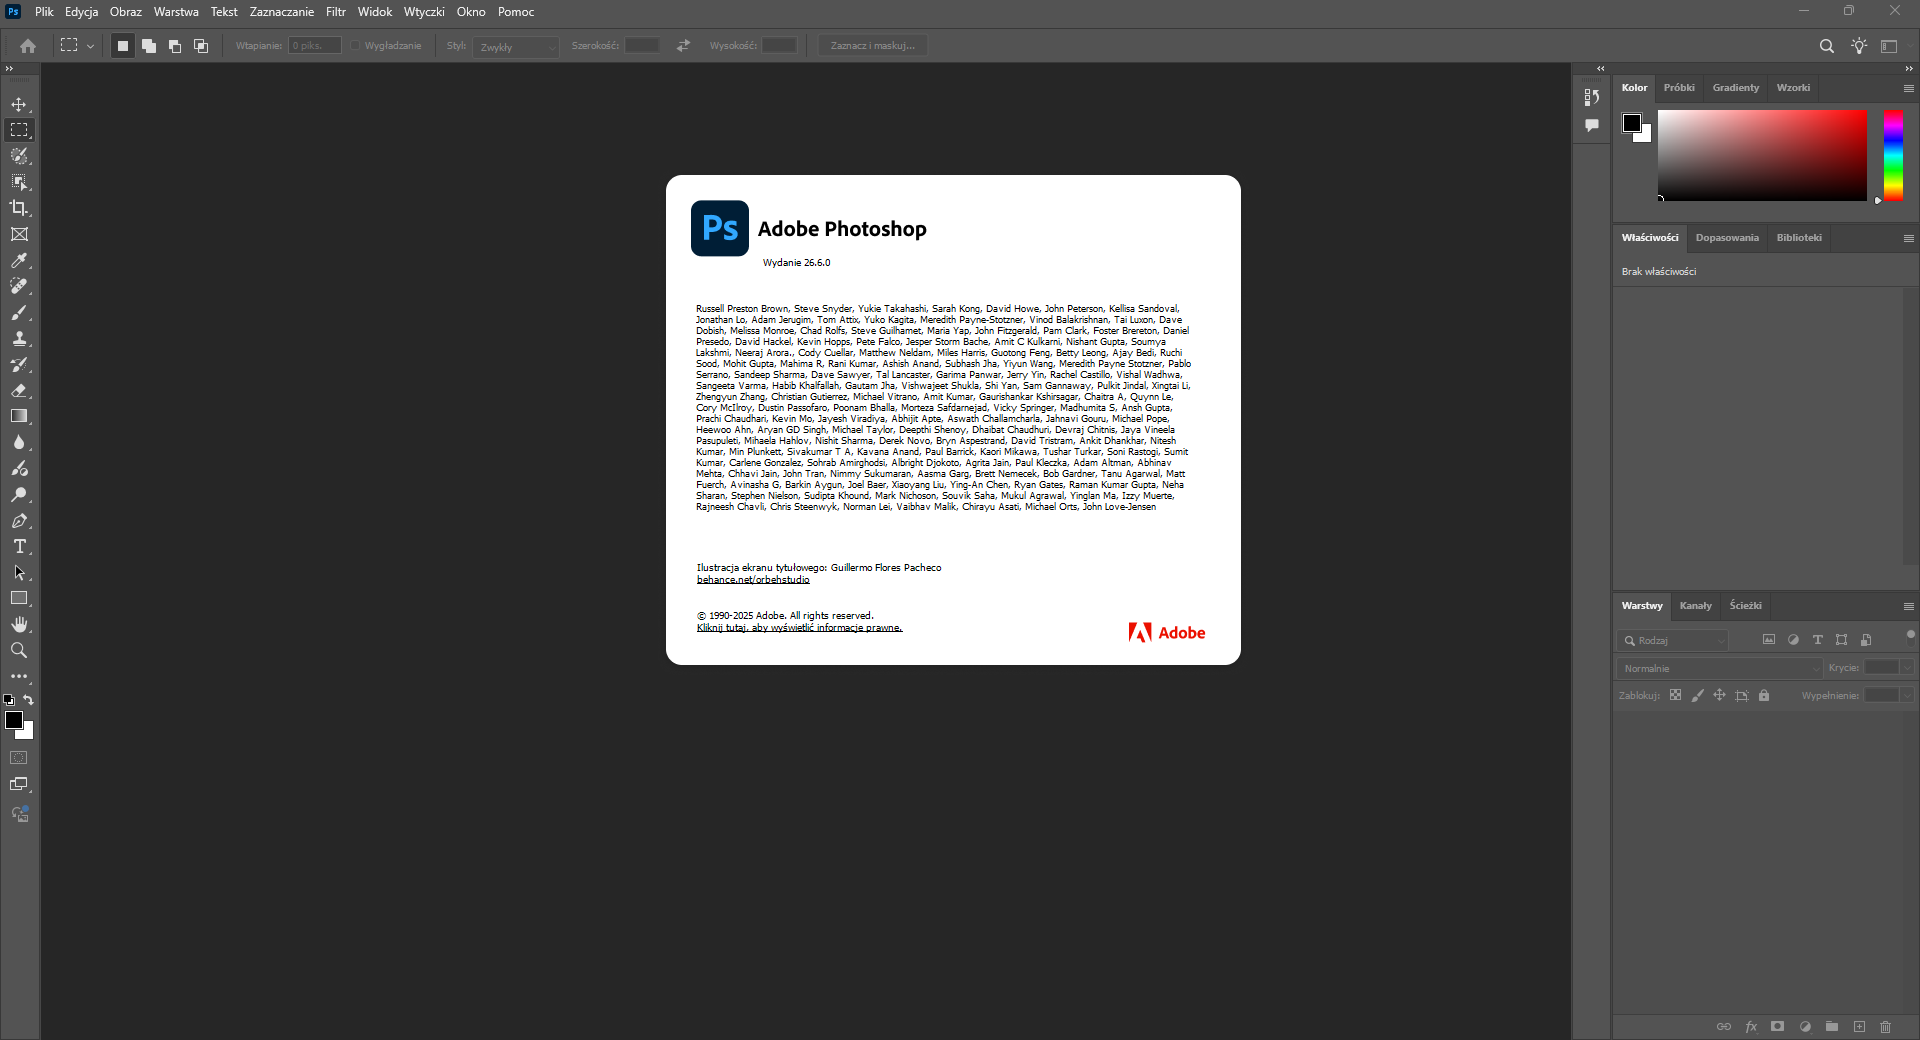Viewport: 1920px width, 1040px height.
Task: Toggle Quick Mask mode in toolbar
Action: pos(19,758)
